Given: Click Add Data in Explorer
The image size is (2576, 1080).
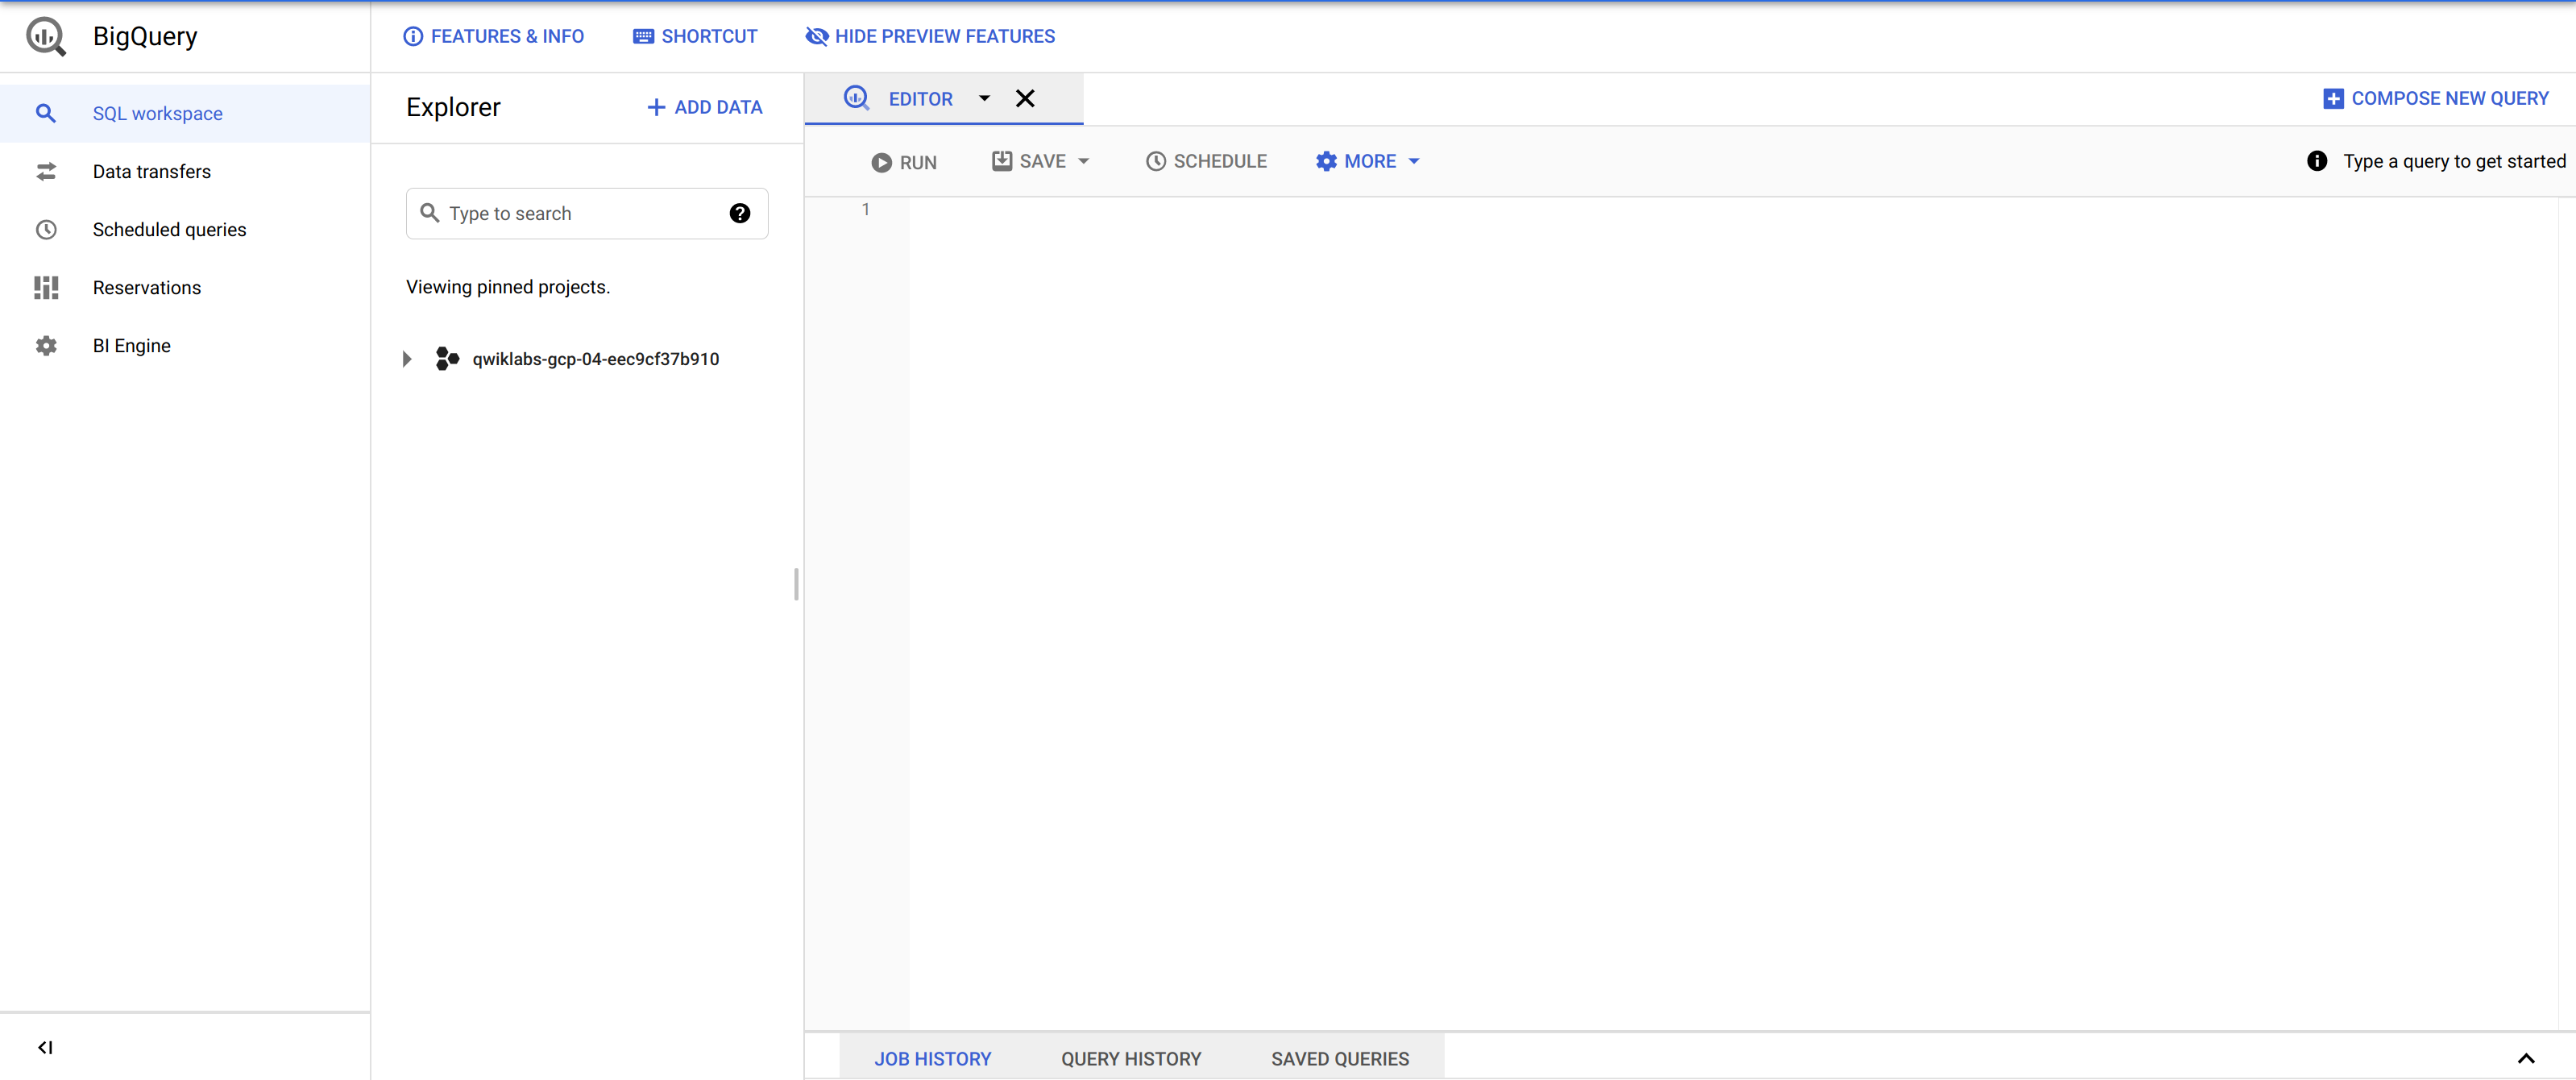Looking at the screenshot, I should click(705, 107).
